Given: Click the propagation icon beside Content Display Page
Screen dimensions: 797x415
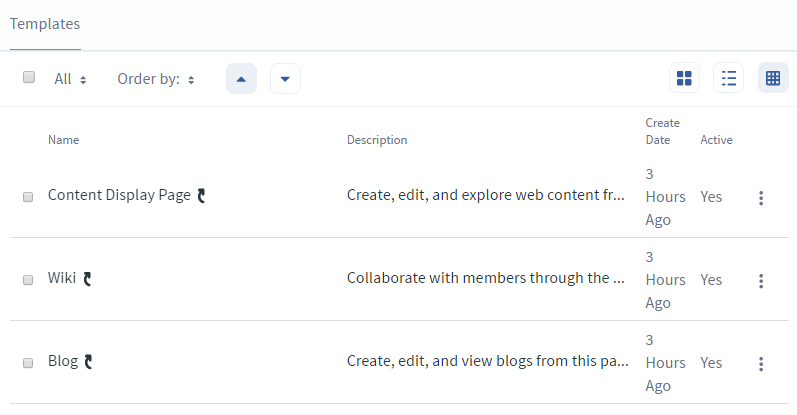Looking at the screenshot, I should coord(201,196).
